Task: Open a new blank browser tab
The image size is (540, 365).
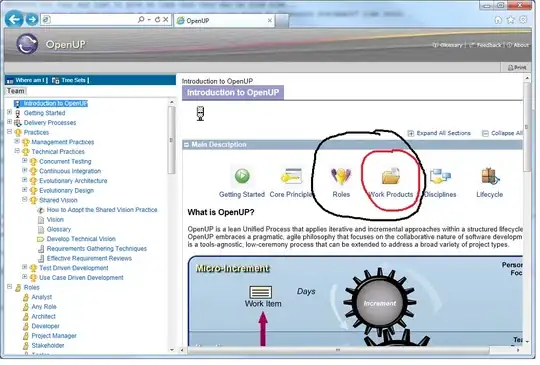Action: 282,21
